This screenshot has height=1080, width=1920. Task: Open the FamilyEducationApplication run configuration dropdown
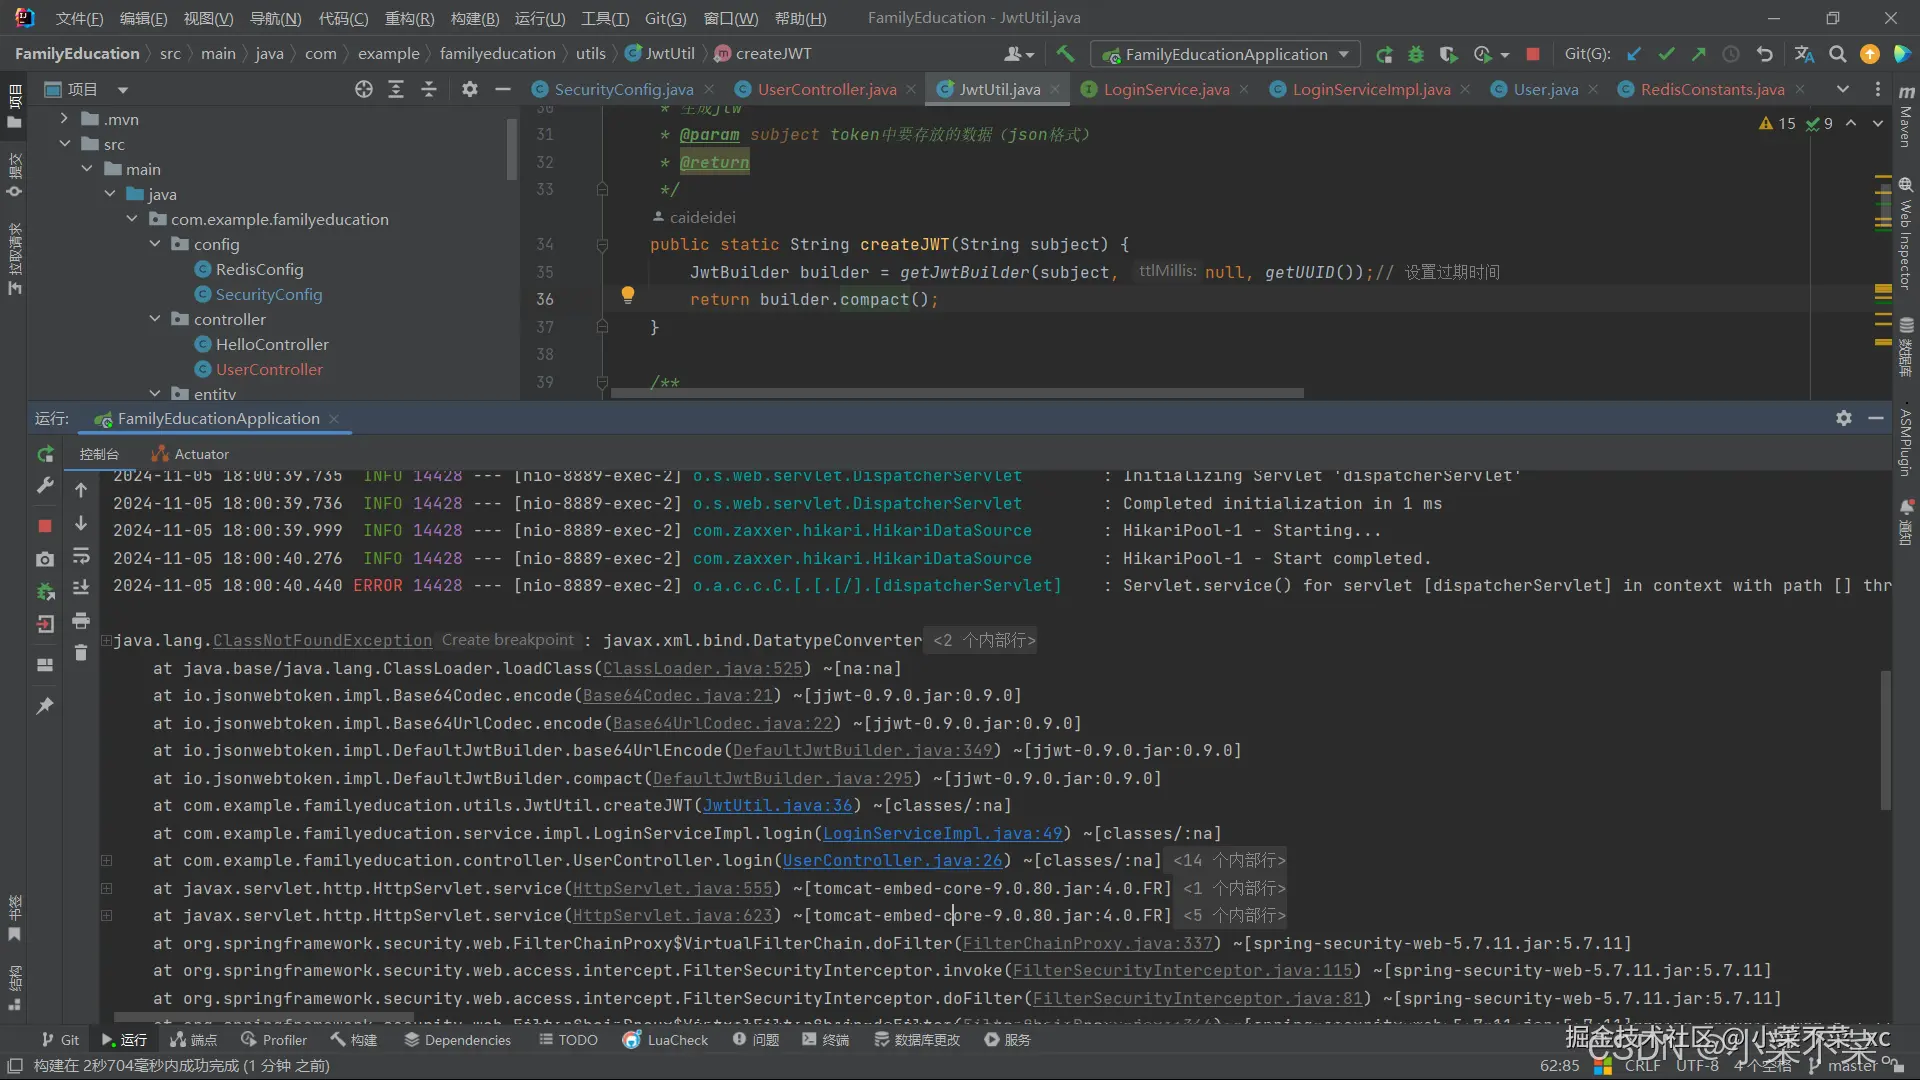(1226, 54)
